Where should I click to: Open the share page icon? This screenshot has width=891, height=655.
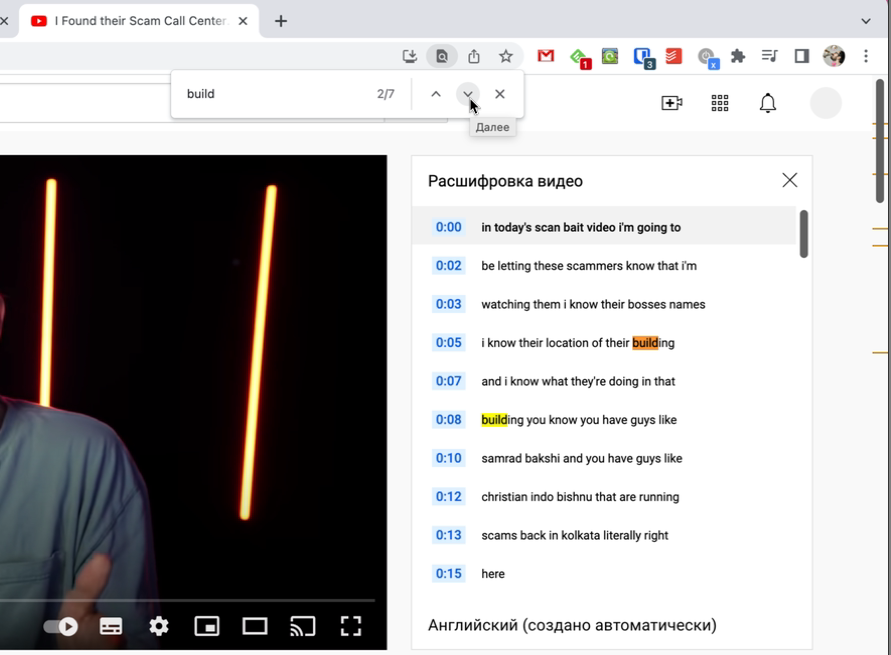tap(474, 56)
